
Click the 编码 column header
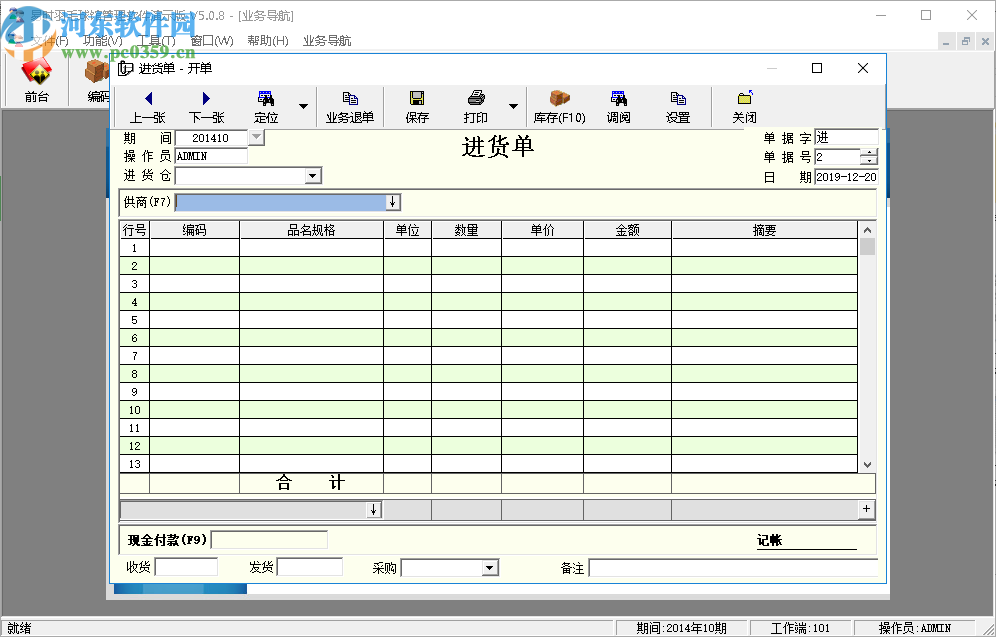194,230
